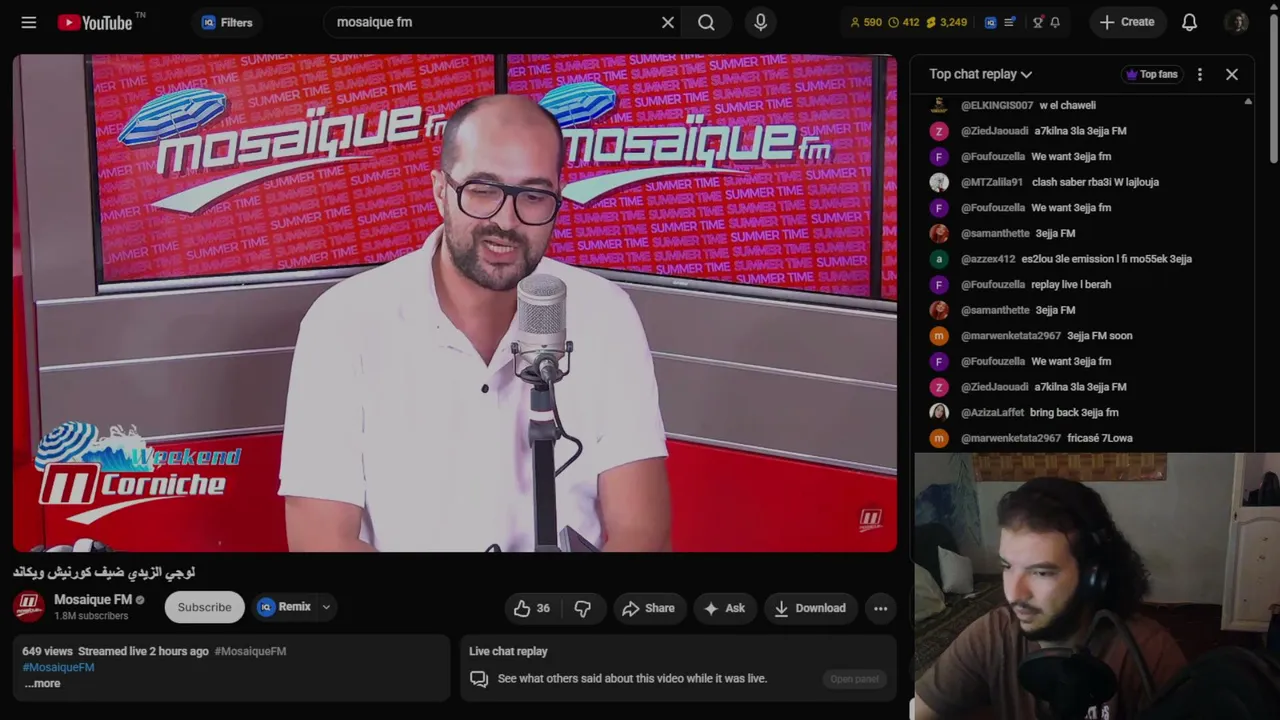Open the Top fans button

tap(1151, 74)
